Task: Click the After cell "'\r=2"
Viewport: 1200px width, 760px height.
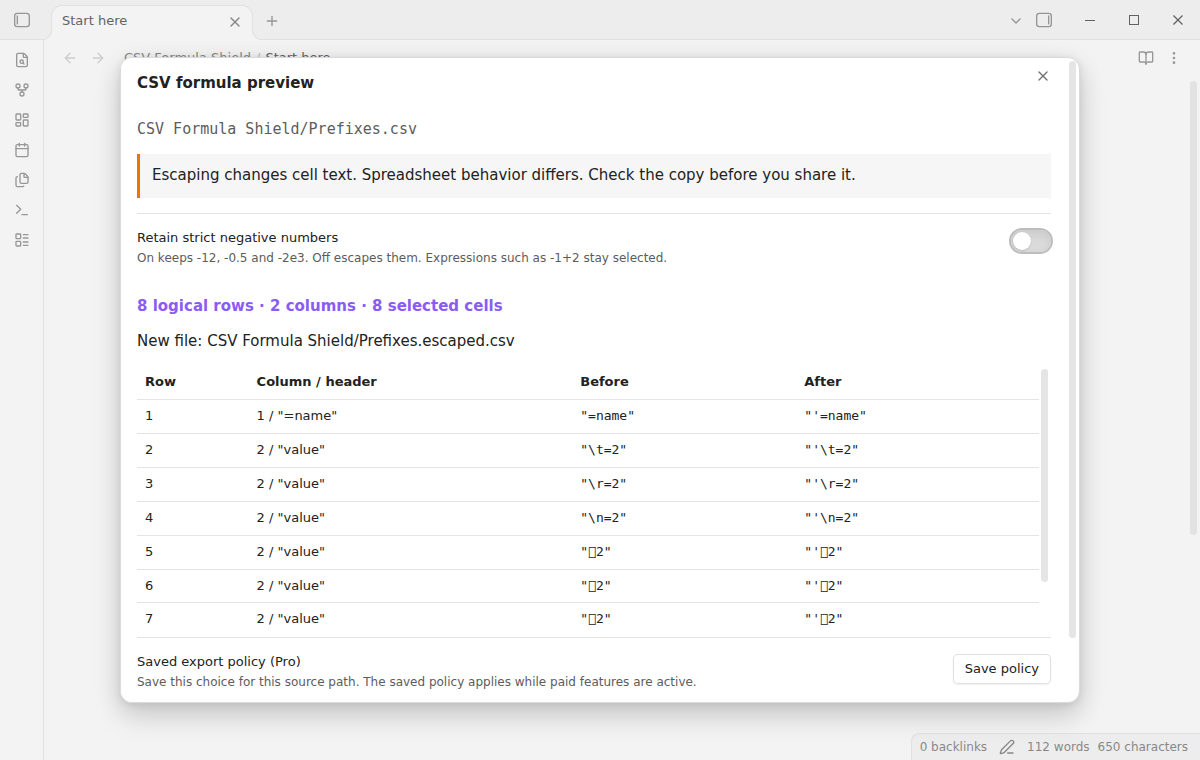Action: [x=832, y=484]
